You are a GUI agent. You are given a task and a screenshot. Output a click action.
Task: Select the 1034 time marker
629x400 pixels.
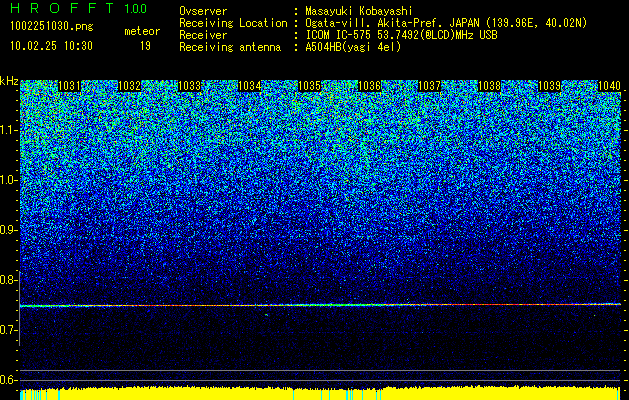coord(250,86)
